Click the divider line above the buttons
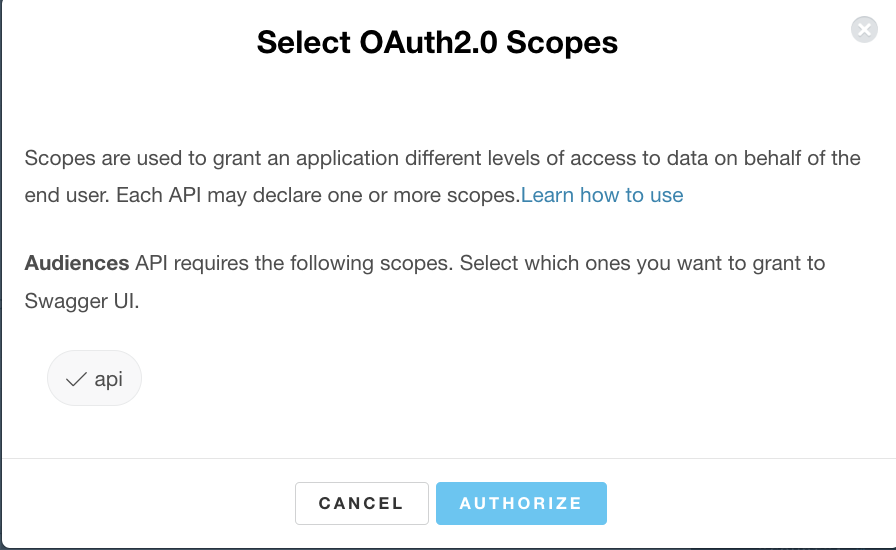 pyautogui.click(x=448, y=458)
